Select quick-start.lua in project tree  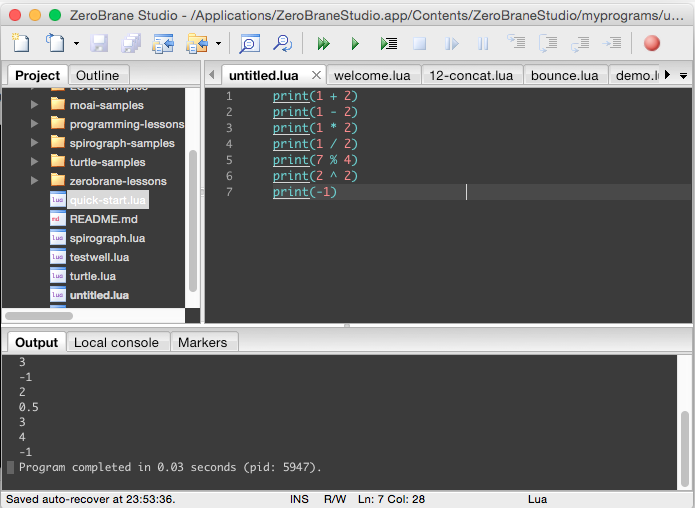click(108, 200)
